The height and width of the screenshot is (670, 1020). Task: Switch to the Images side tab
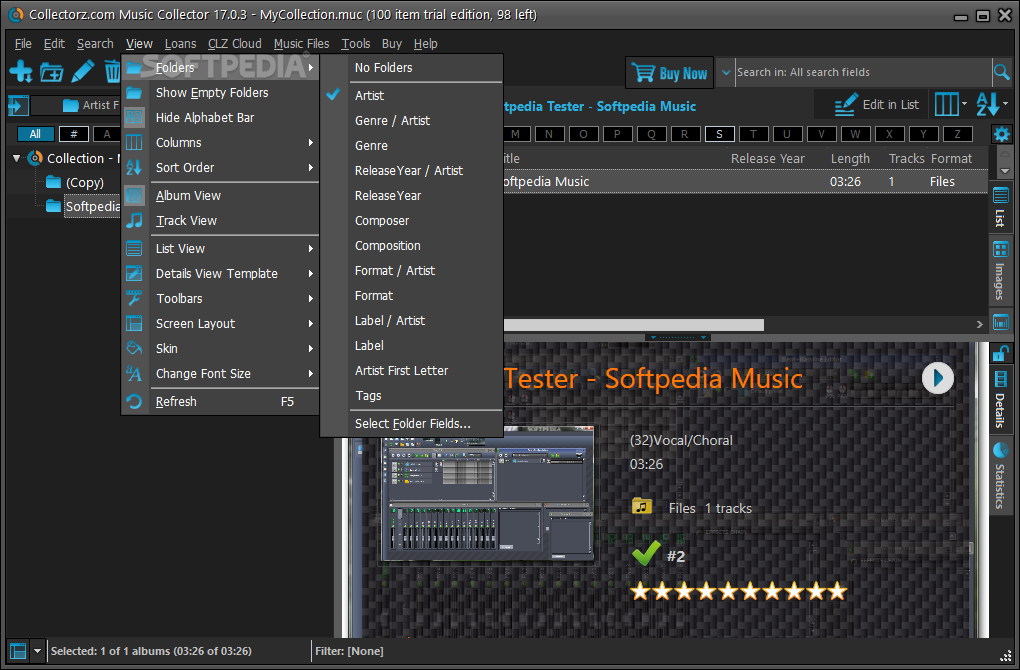click(1000, 271)
